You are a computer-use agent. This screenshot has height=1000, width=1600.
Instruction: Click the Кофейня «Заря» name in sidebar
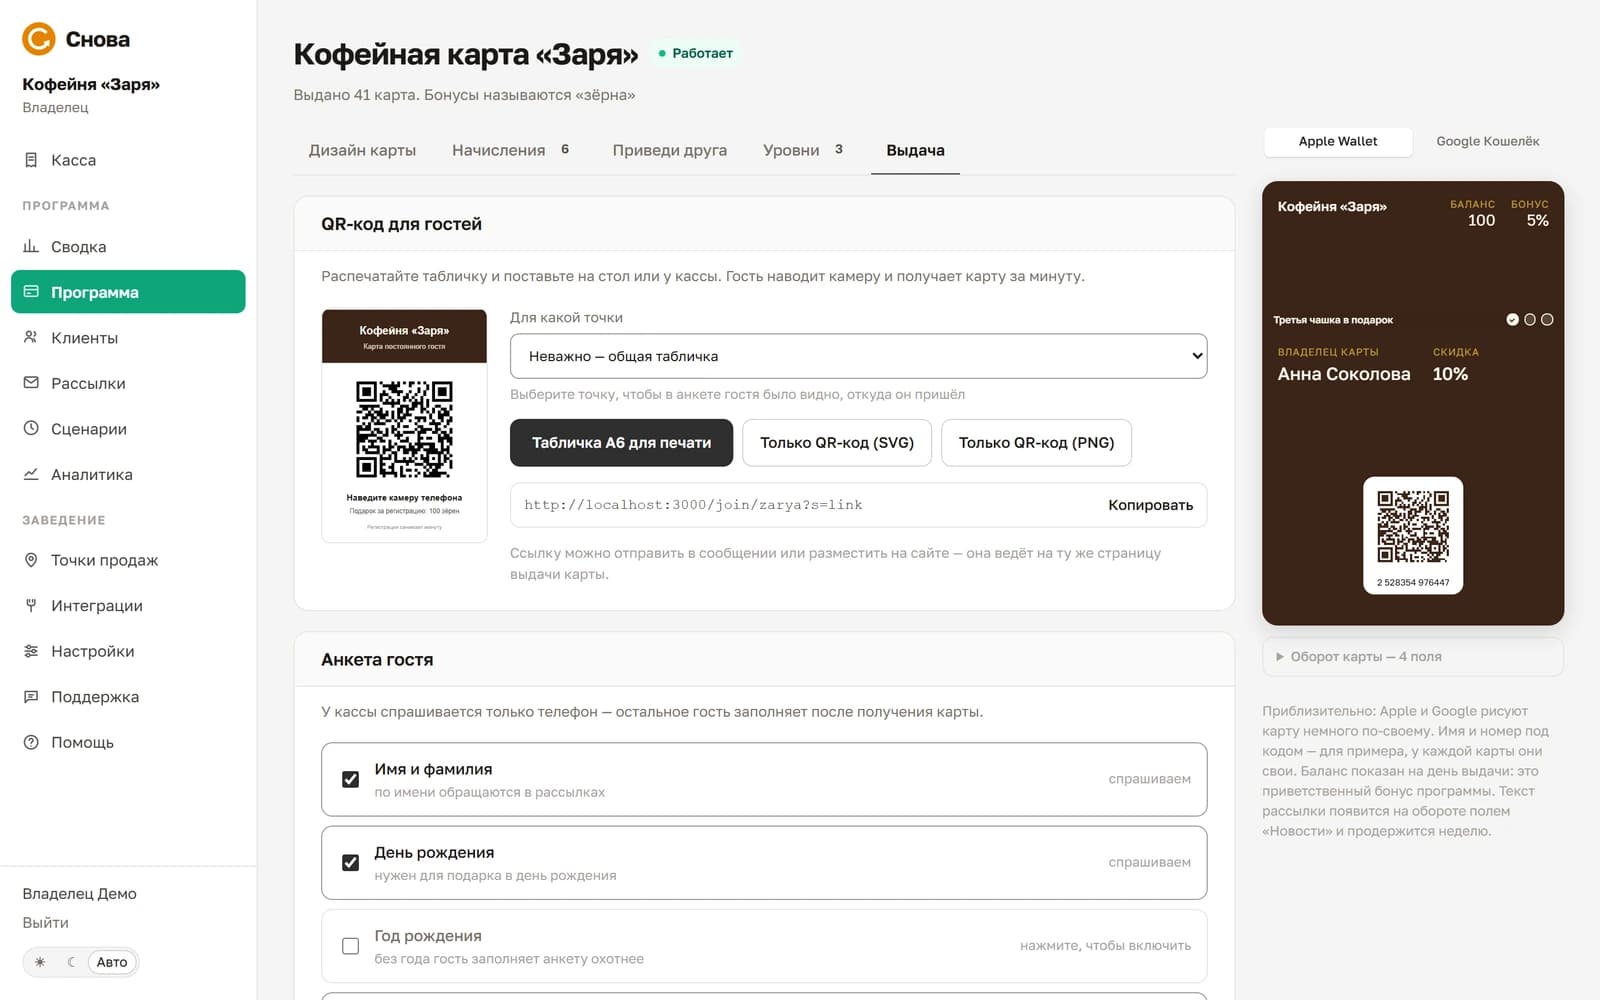pyautogui.click(x=91, y=84)
